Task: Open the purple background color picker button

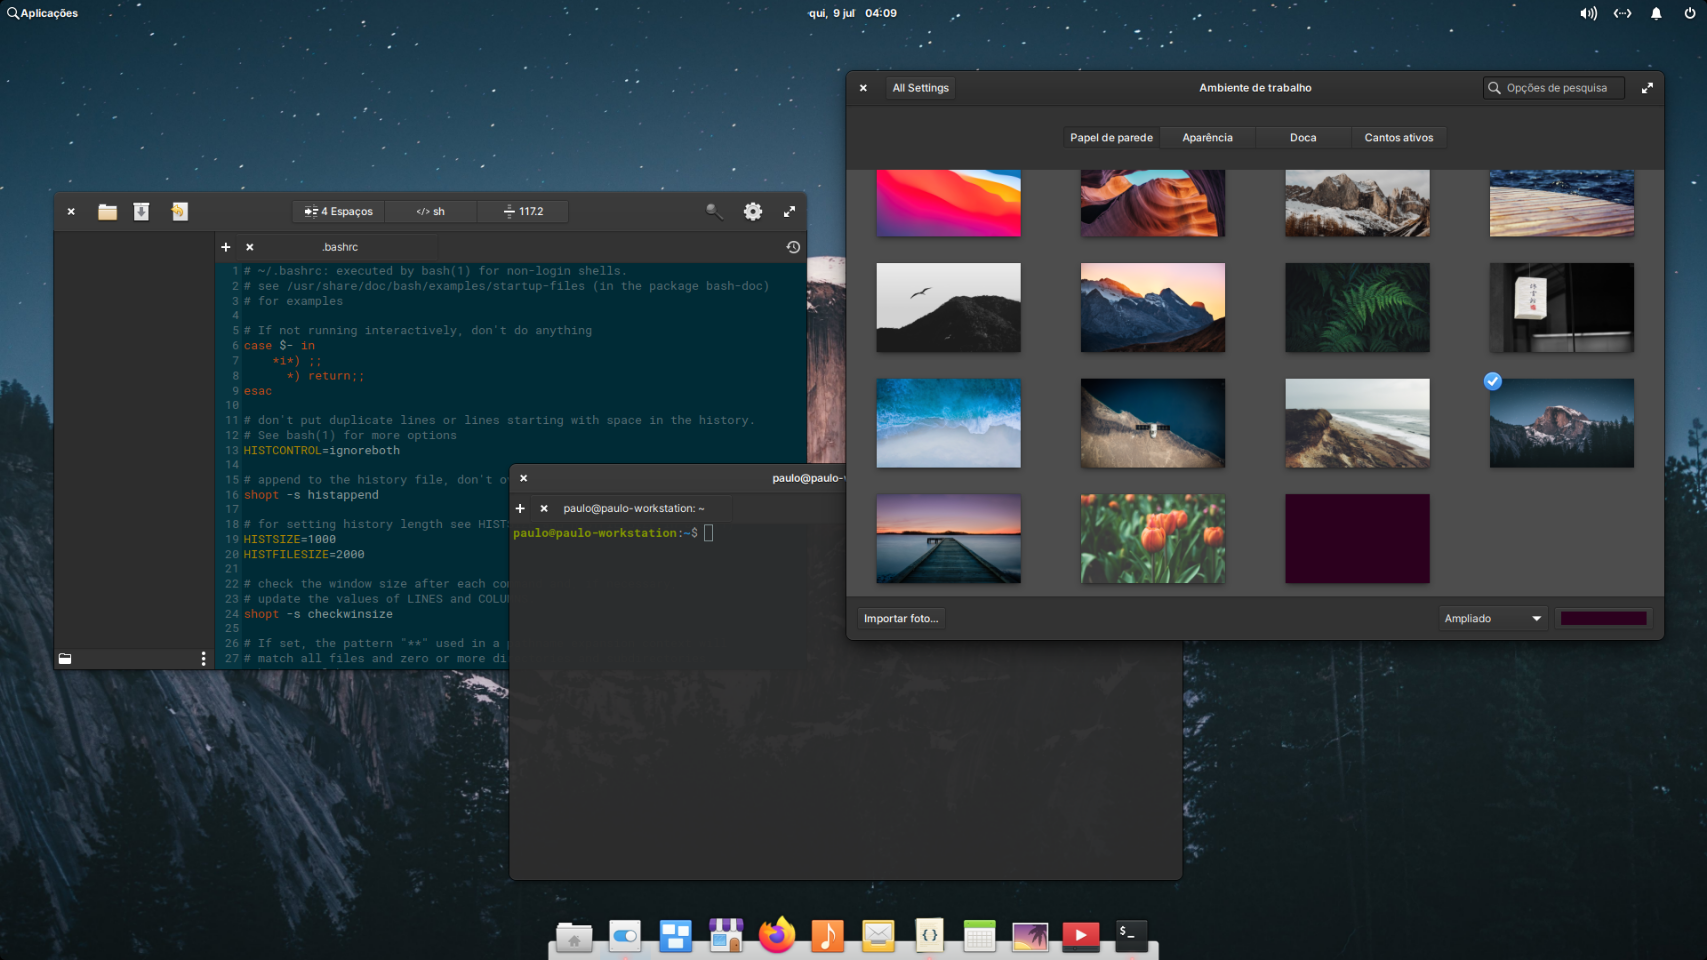Action: [x=1603, y=618]
